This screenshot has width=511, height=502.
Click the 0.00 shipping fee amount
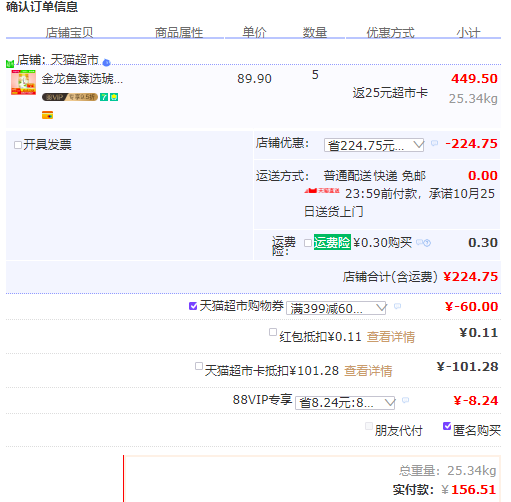pyautogui.click(x=483, y=176)
